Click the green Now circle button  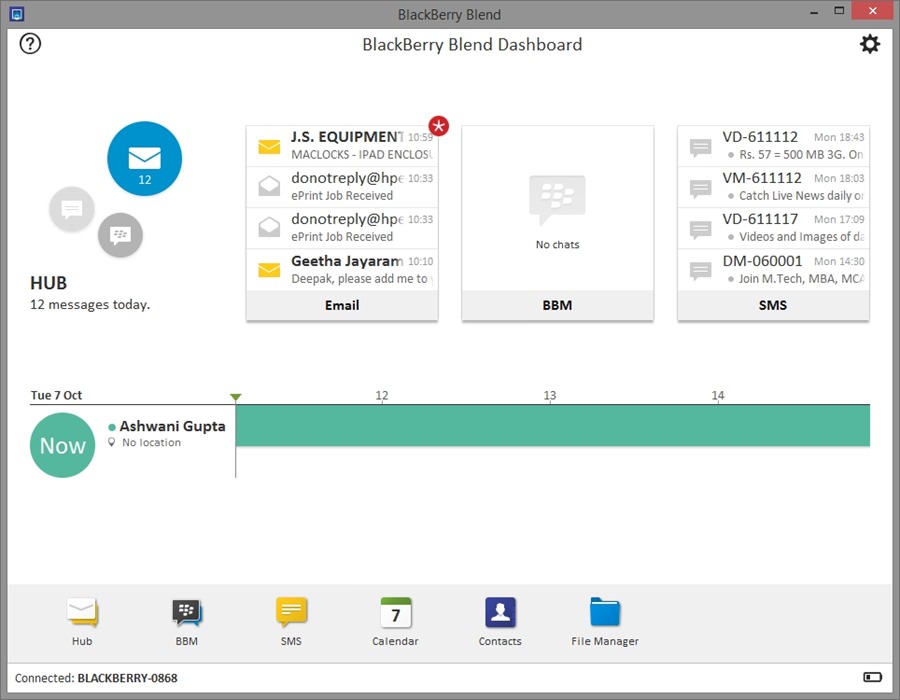pos(62,445)
